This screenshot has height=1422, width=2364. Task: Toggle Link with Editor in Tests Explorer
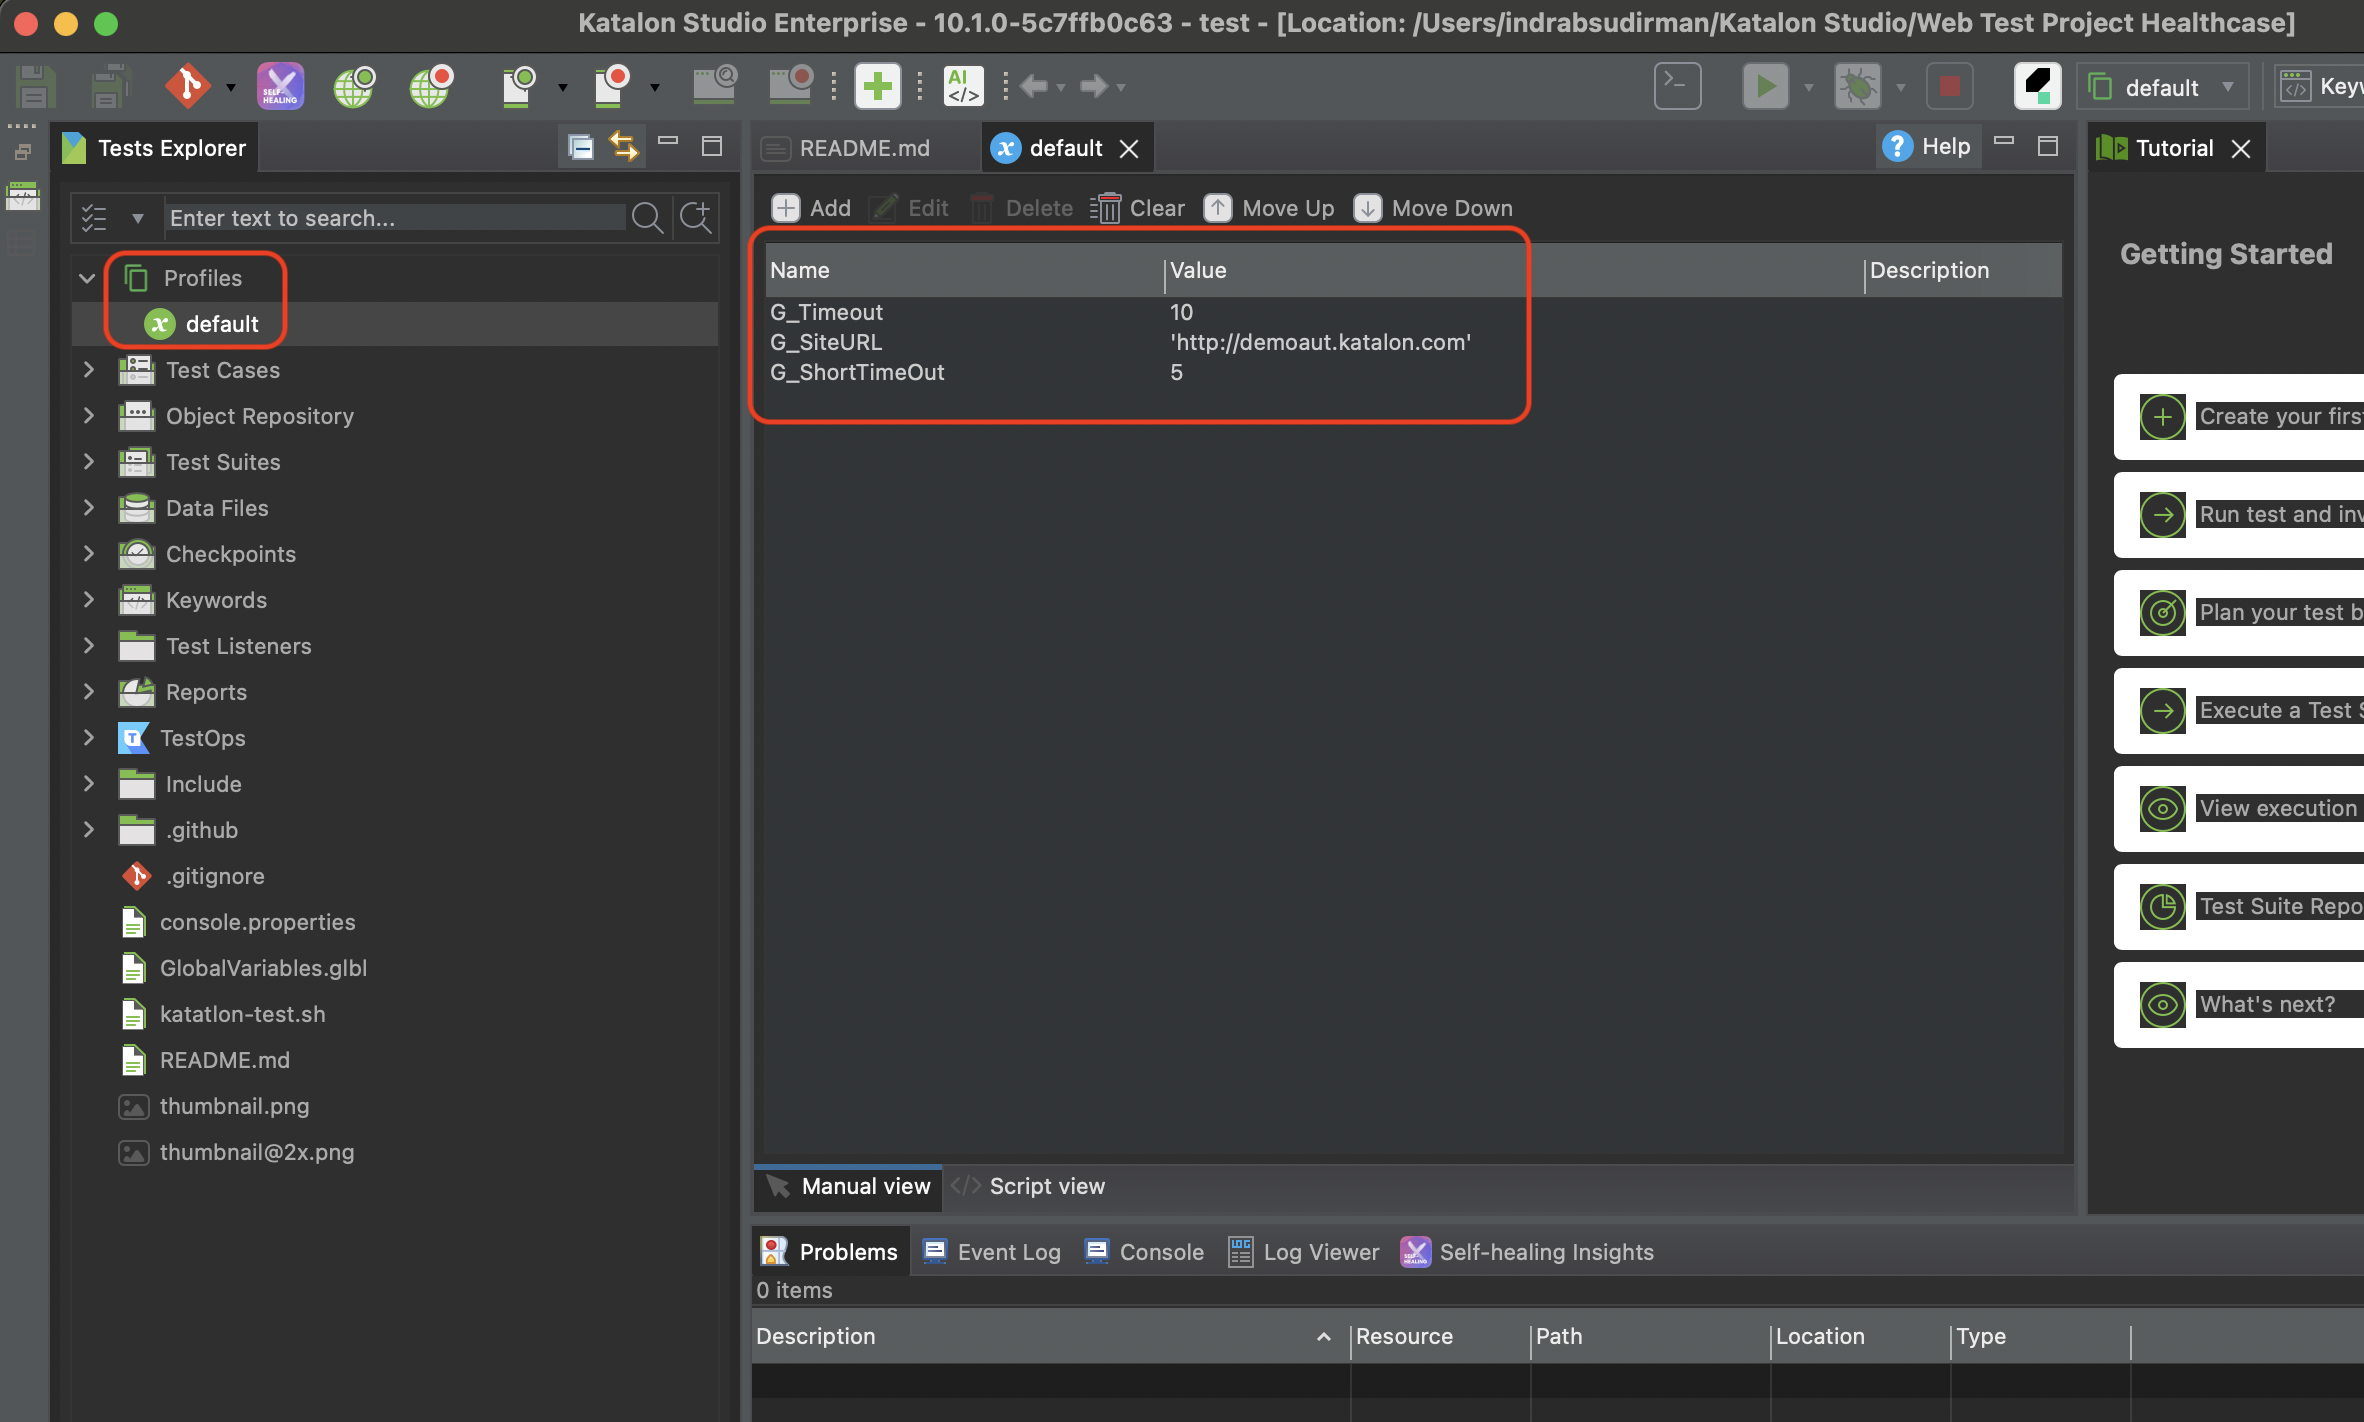pyautogui.click(x=624, y=147)
